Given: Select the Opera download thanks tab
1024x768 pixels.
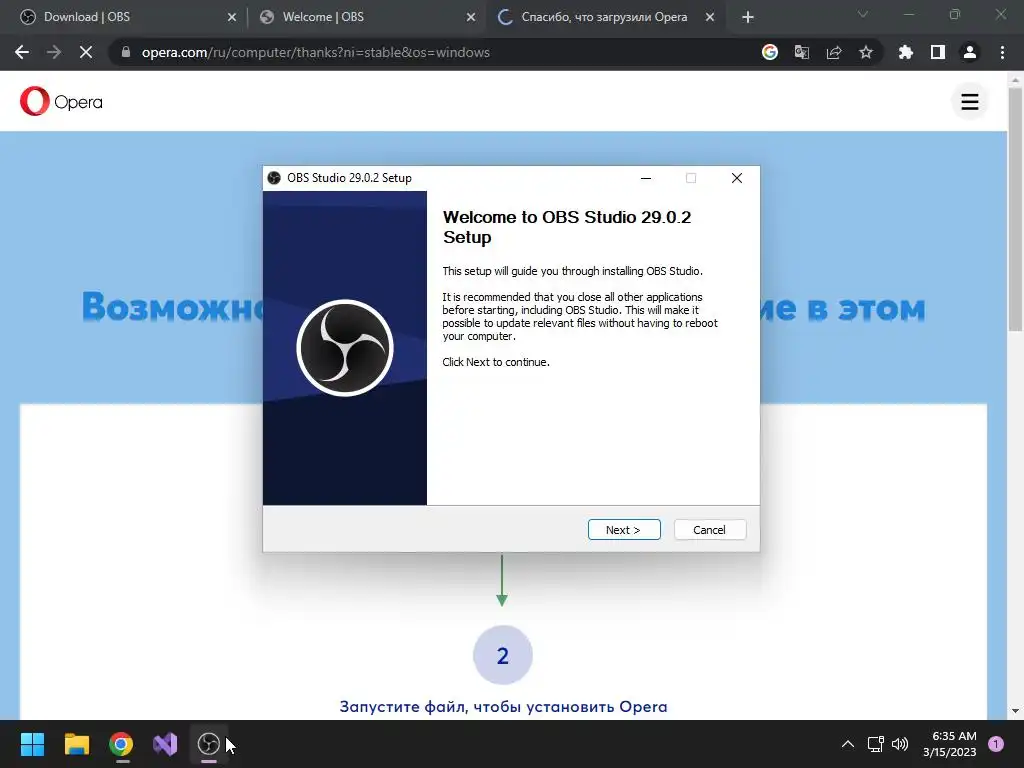Looking at the screenshot, I should coord(604,17).
